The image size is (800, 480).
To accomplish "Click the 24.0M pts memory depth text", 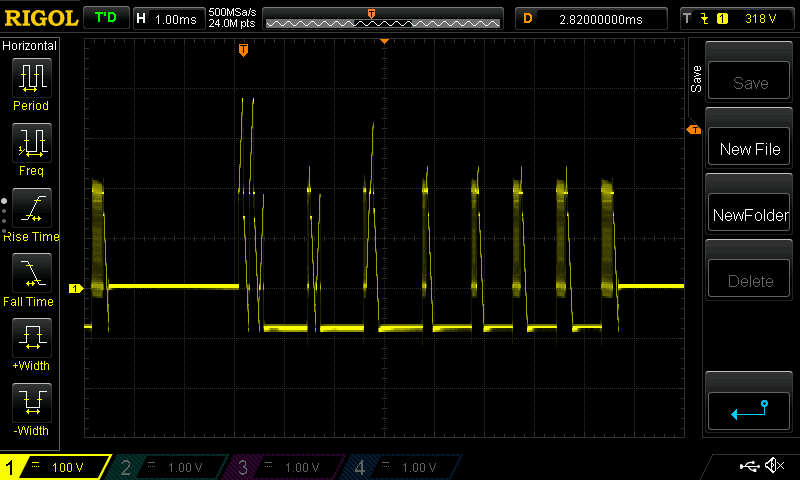I will [232, 23].
